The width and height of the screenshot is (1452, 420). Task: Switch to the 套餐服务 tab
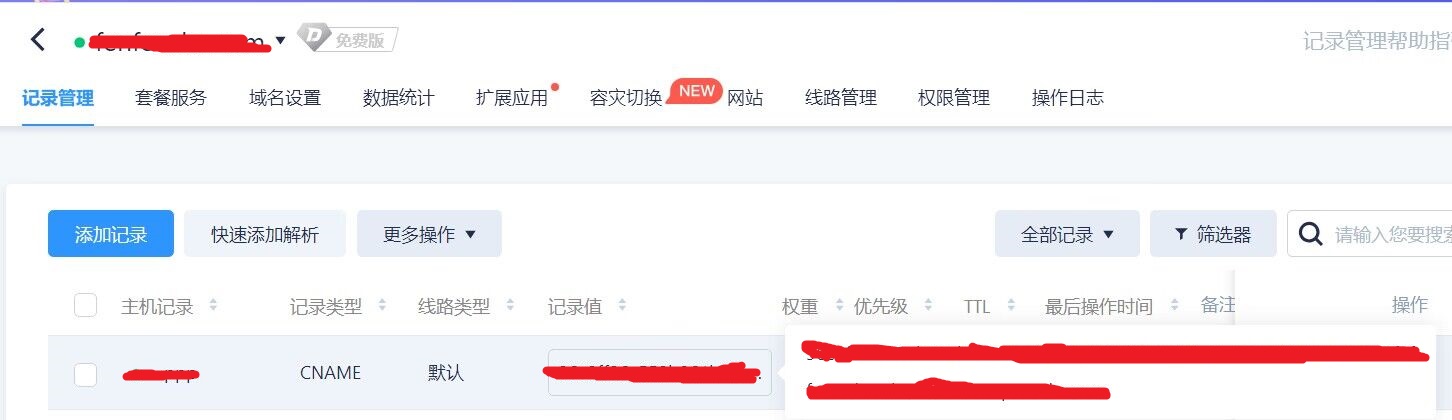click(171, 98)
